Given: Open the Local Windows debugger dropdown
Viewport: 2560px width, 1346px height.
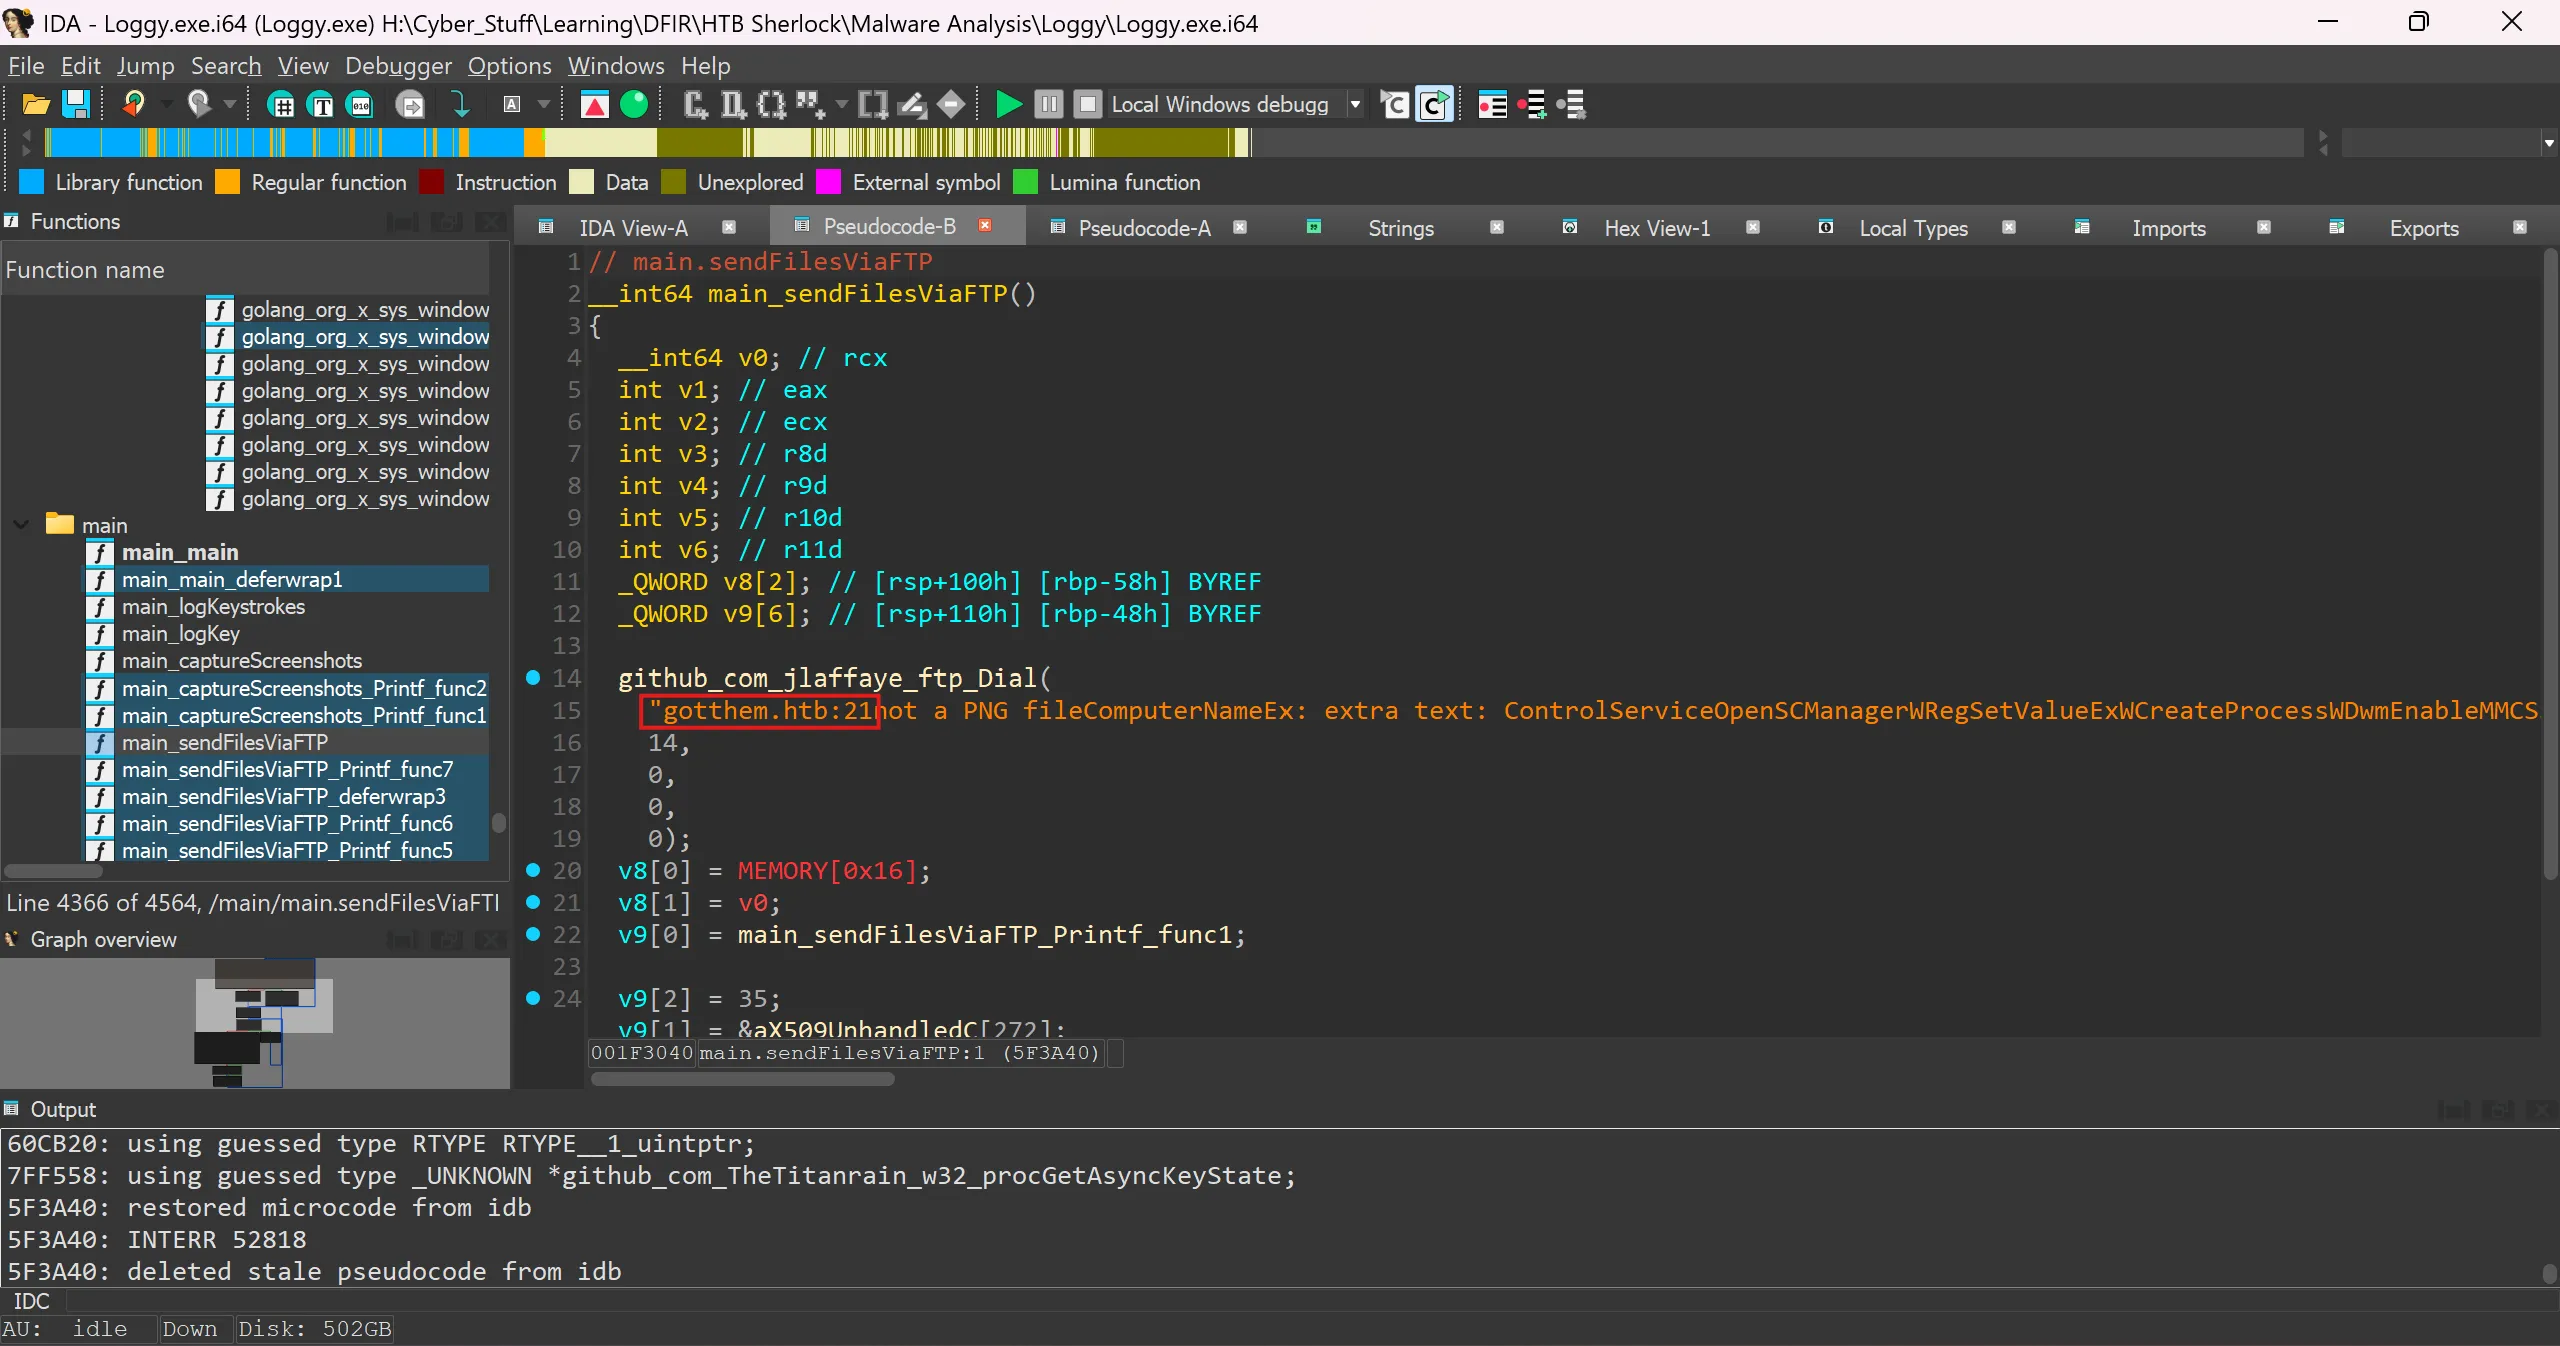Looking at the screenshot, I should point(1355,104).
